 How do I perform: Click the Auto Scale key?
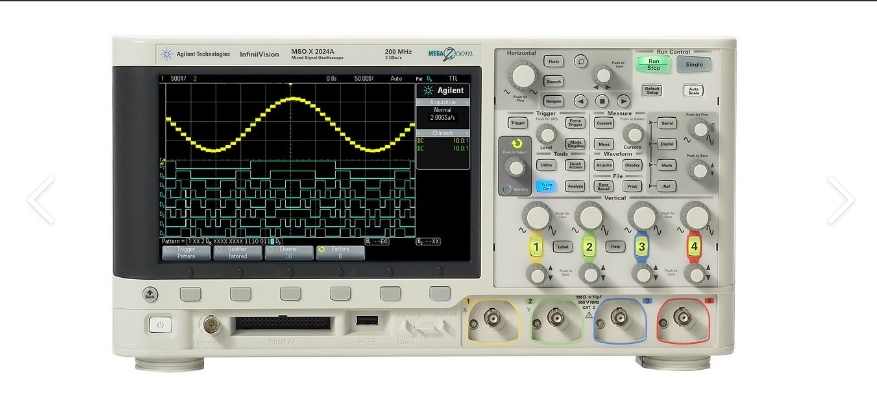693,90
